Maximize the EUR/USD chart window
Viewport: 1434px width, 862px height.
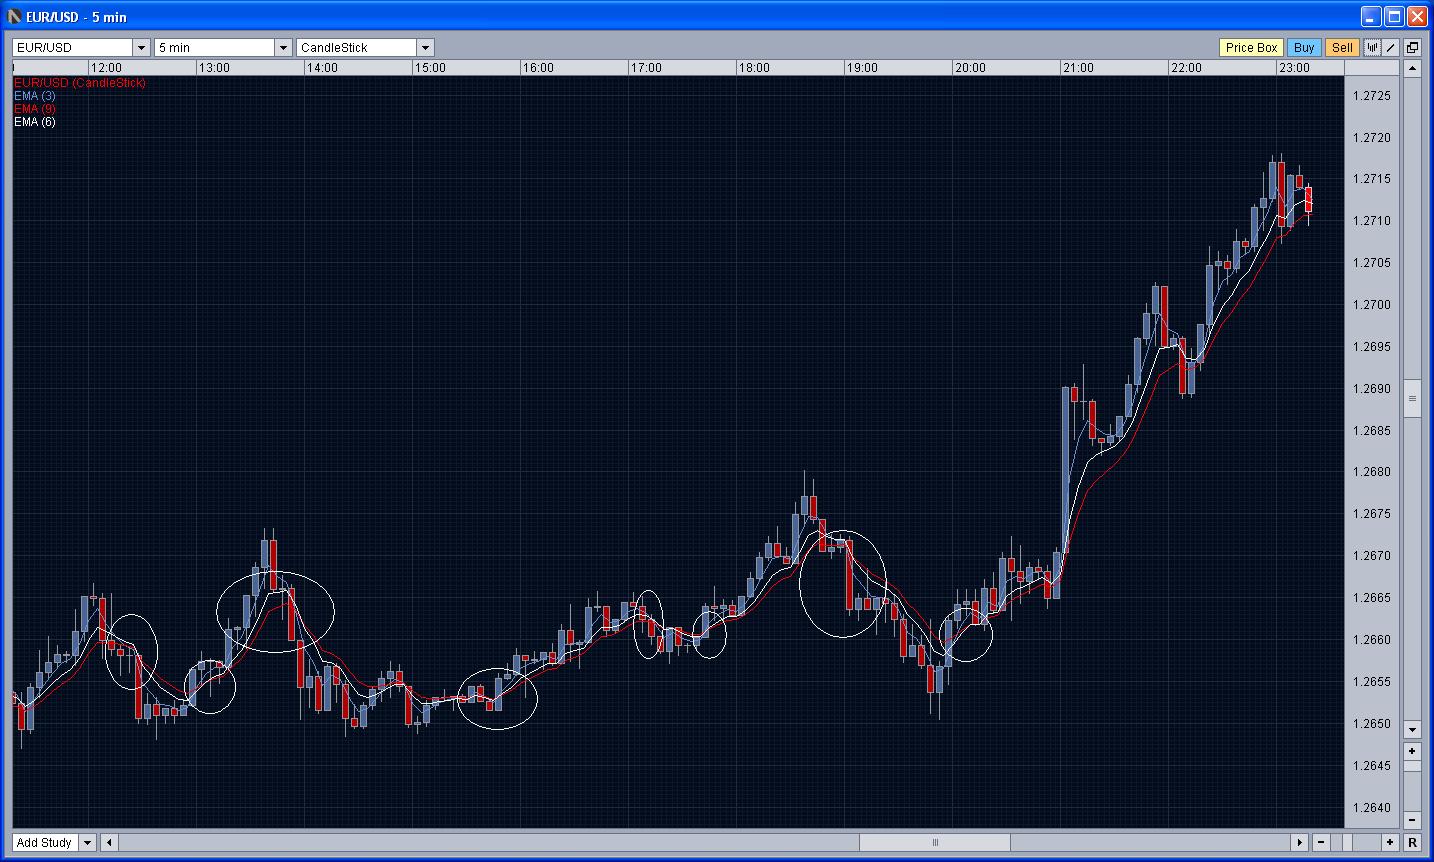pos(1394,17)
